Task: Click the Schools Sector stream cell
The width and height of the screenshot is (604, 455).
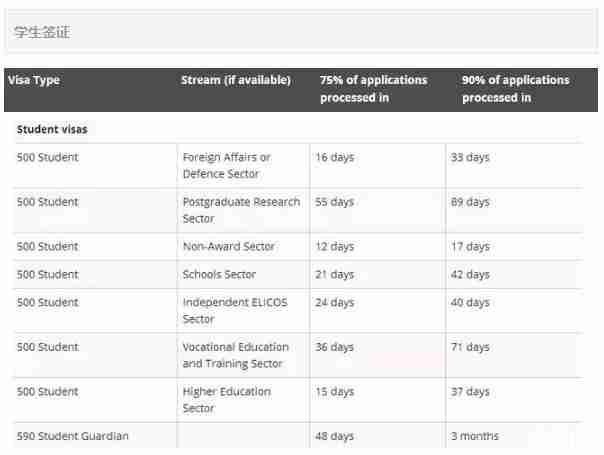Action: 219,274
